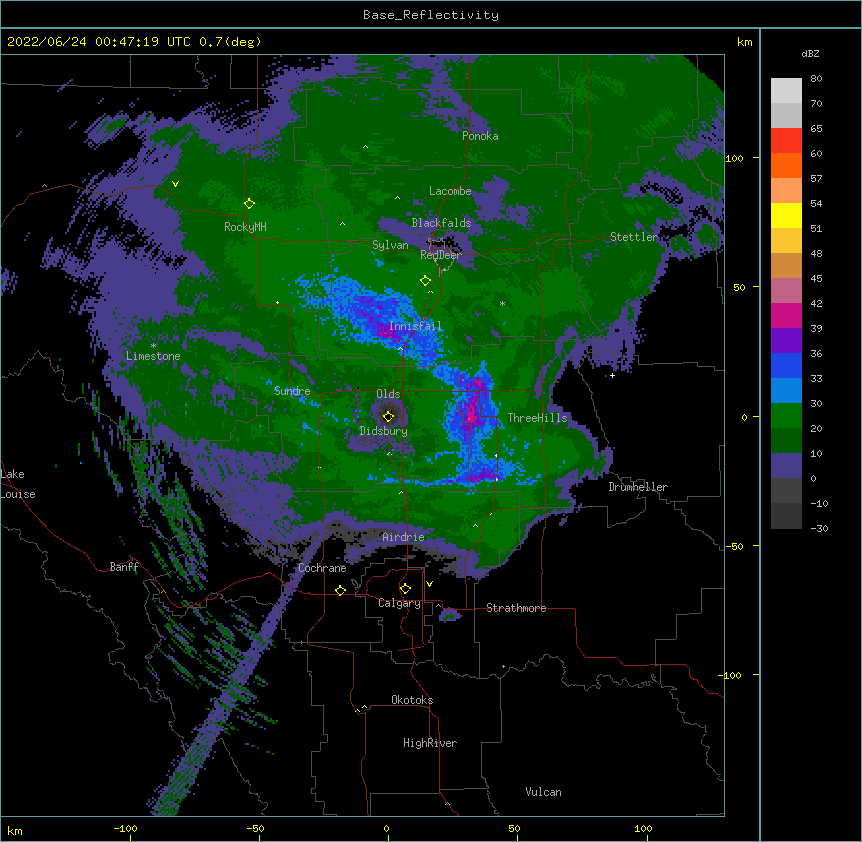862x842 pixels.
Task: Click the Olds city label
Action: click(388, 394)
